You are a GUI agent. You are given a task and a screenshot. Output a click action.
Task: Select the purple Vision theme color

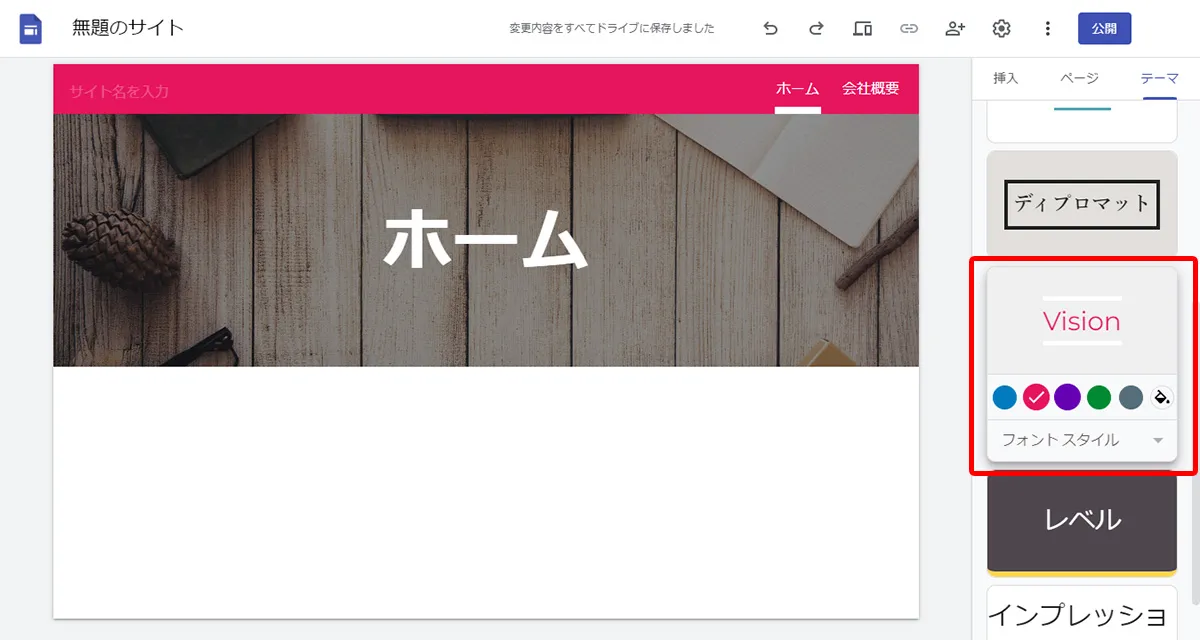[x=1067, y=397]
